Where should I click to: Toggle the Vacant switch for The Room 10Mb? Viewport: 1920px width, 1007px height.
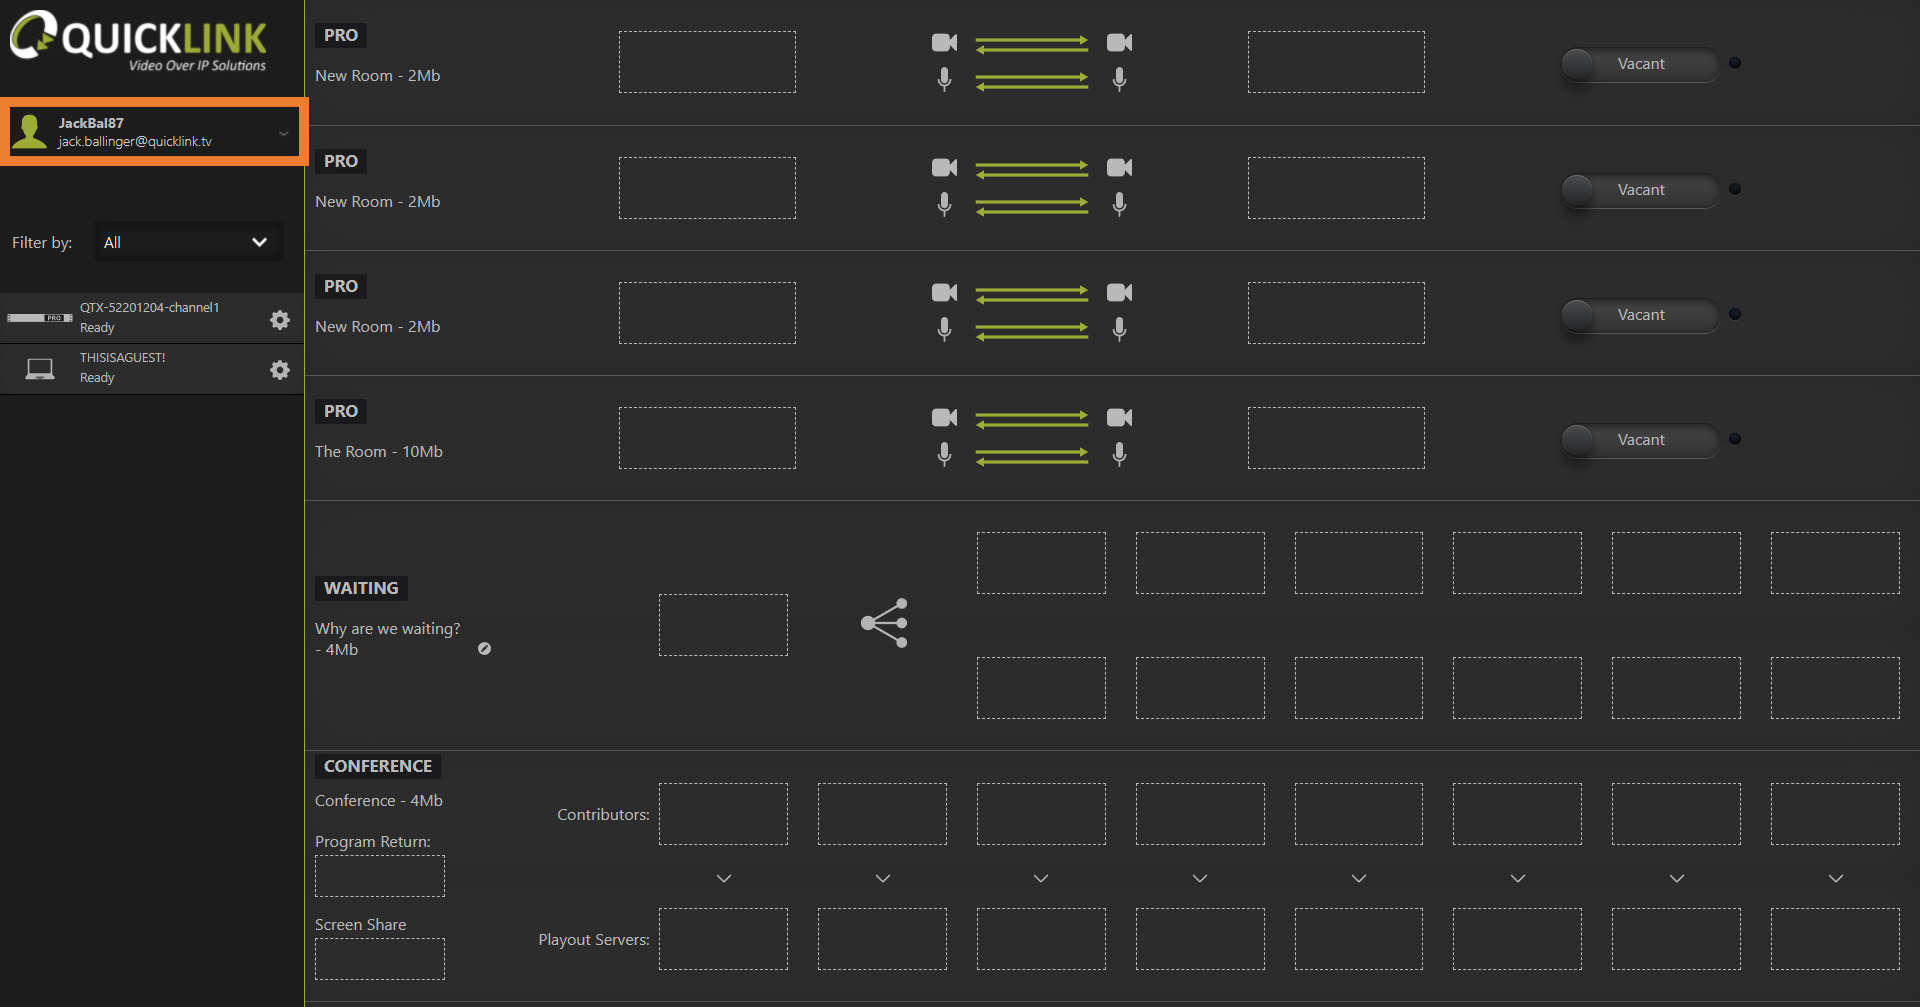(1638, 440)
